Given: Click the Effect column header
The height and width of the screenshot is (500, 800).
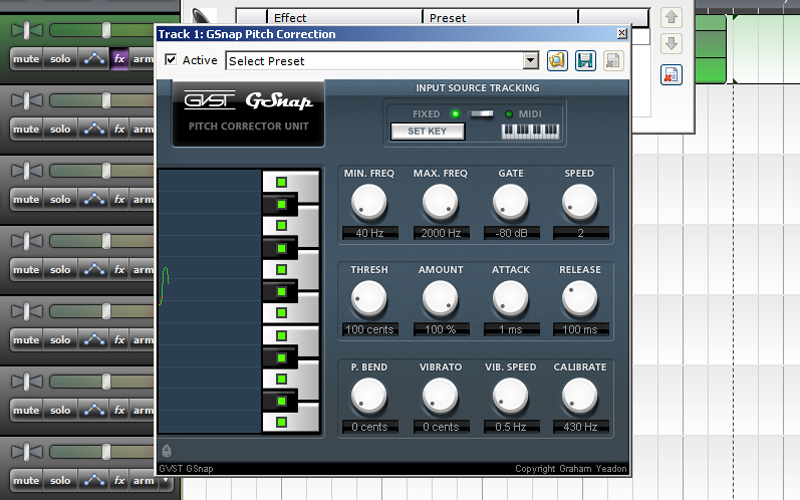Looking at the screenshot, I should coord(344,18).
